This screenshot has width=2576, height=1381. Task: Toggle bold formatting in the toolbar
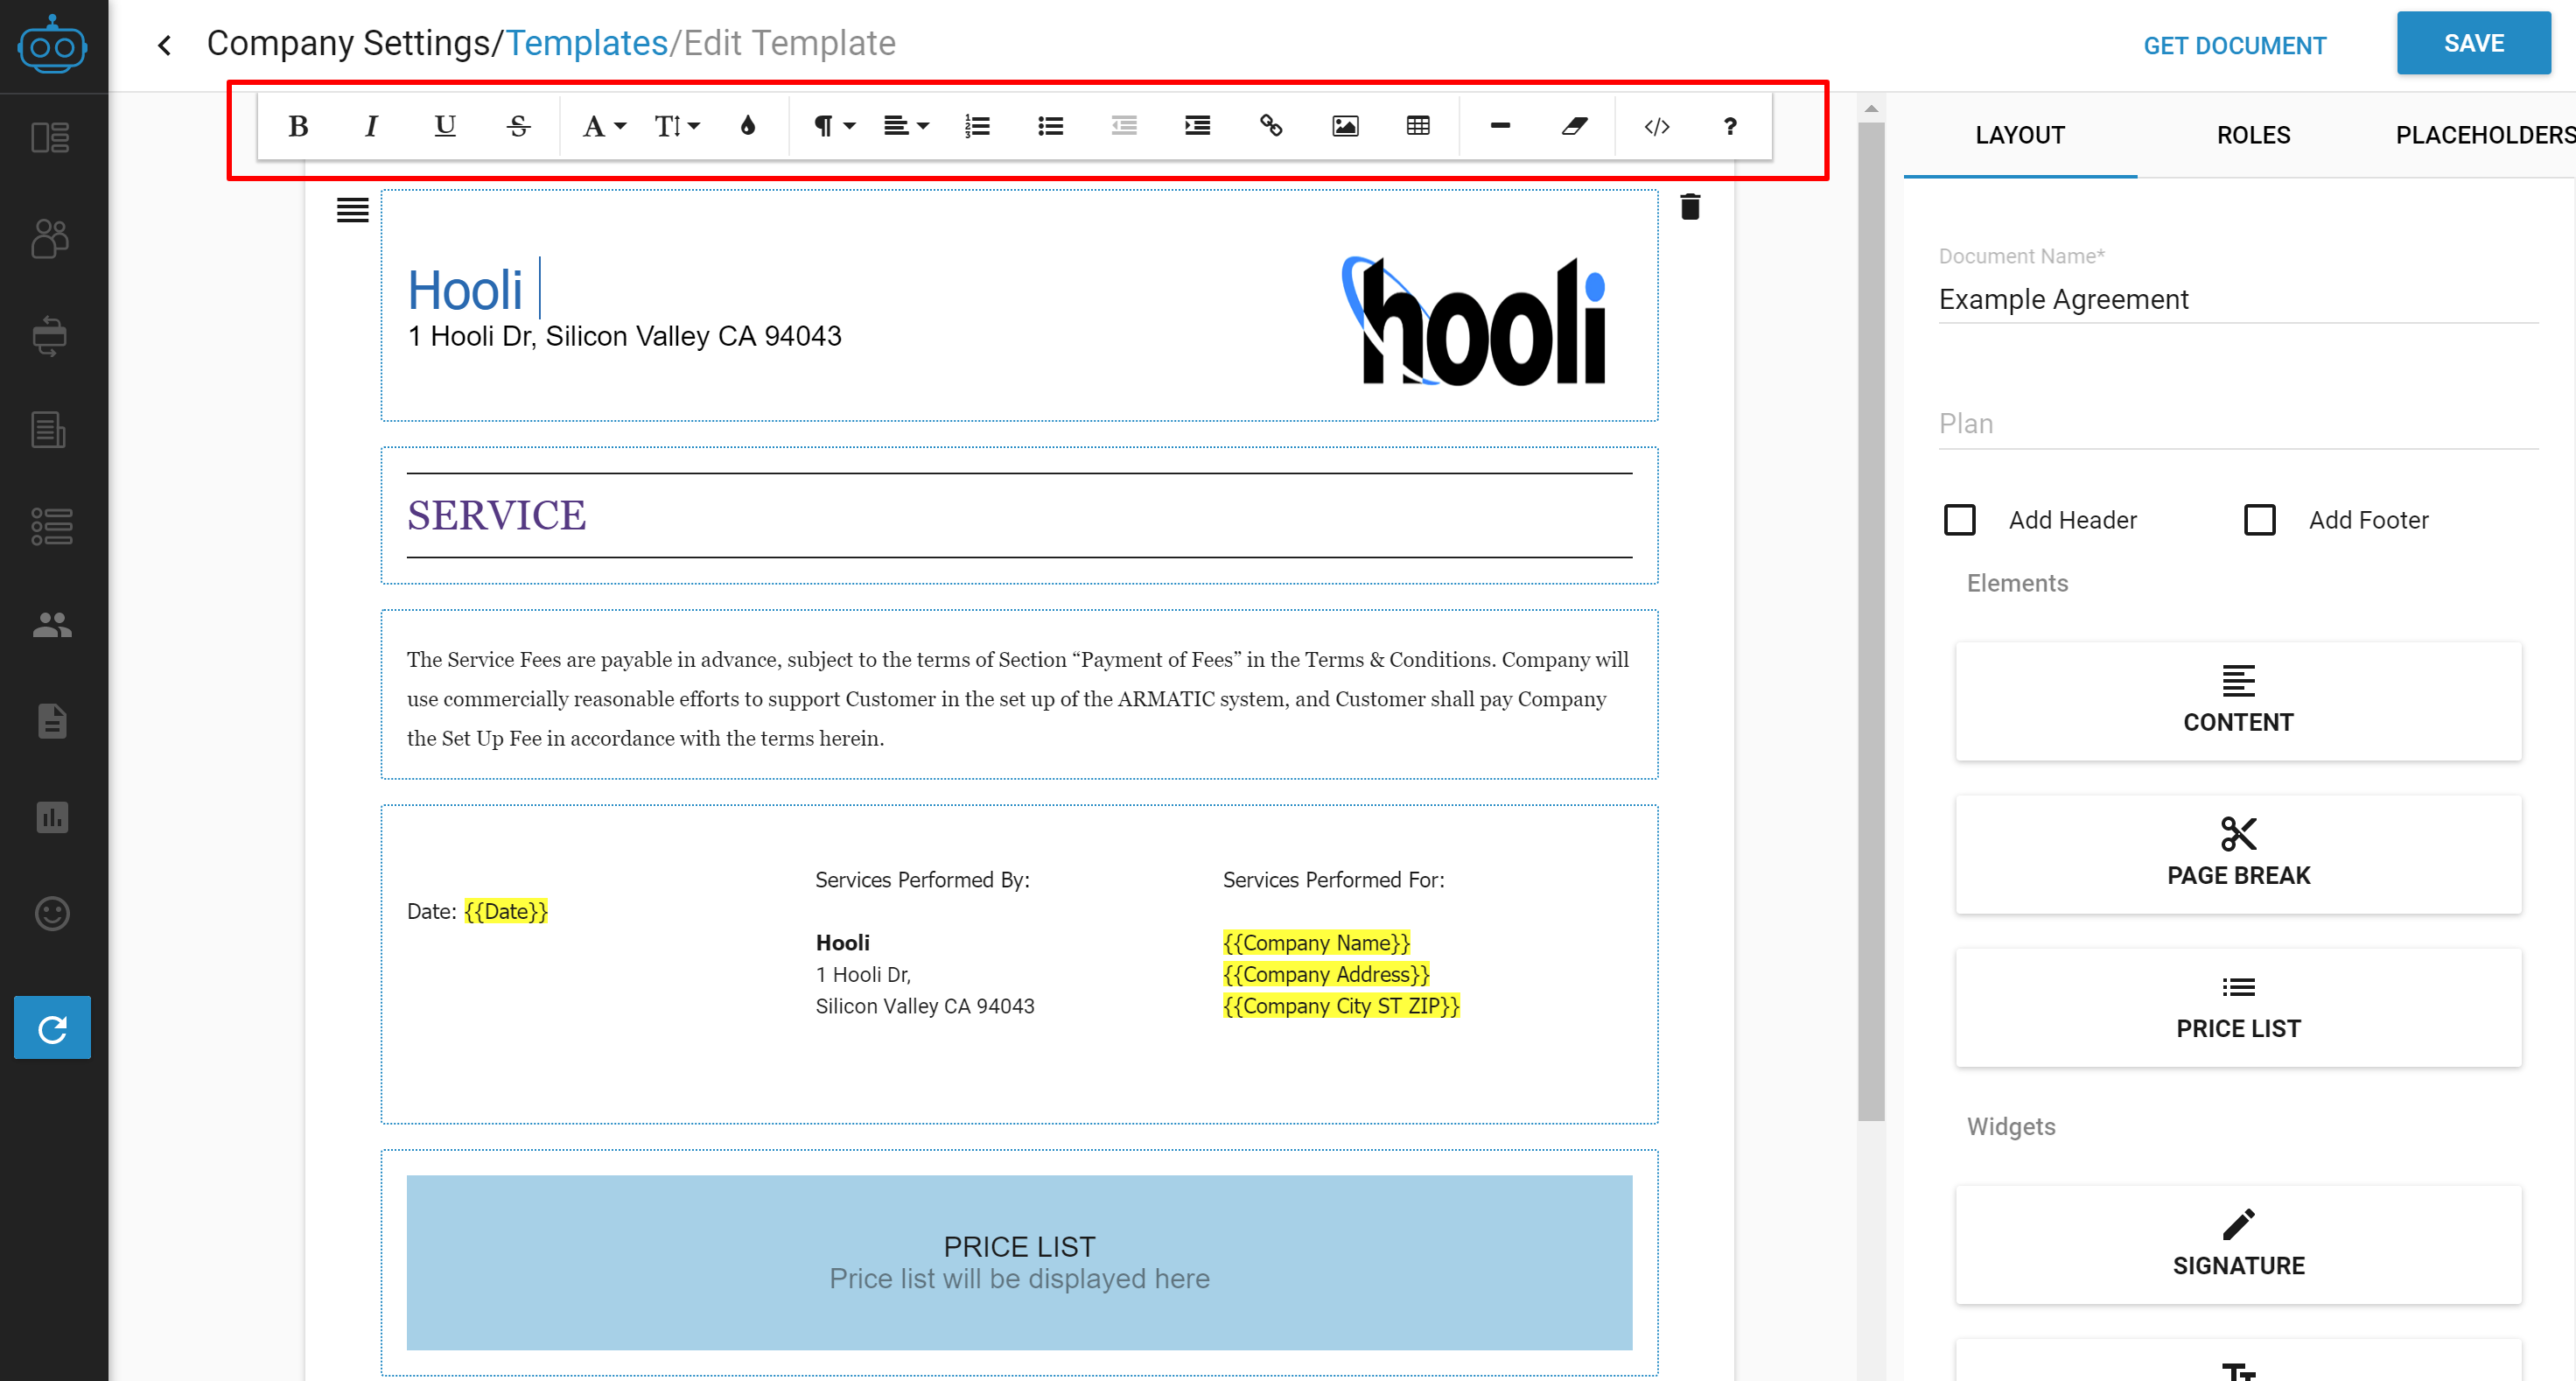pos(298,126)
